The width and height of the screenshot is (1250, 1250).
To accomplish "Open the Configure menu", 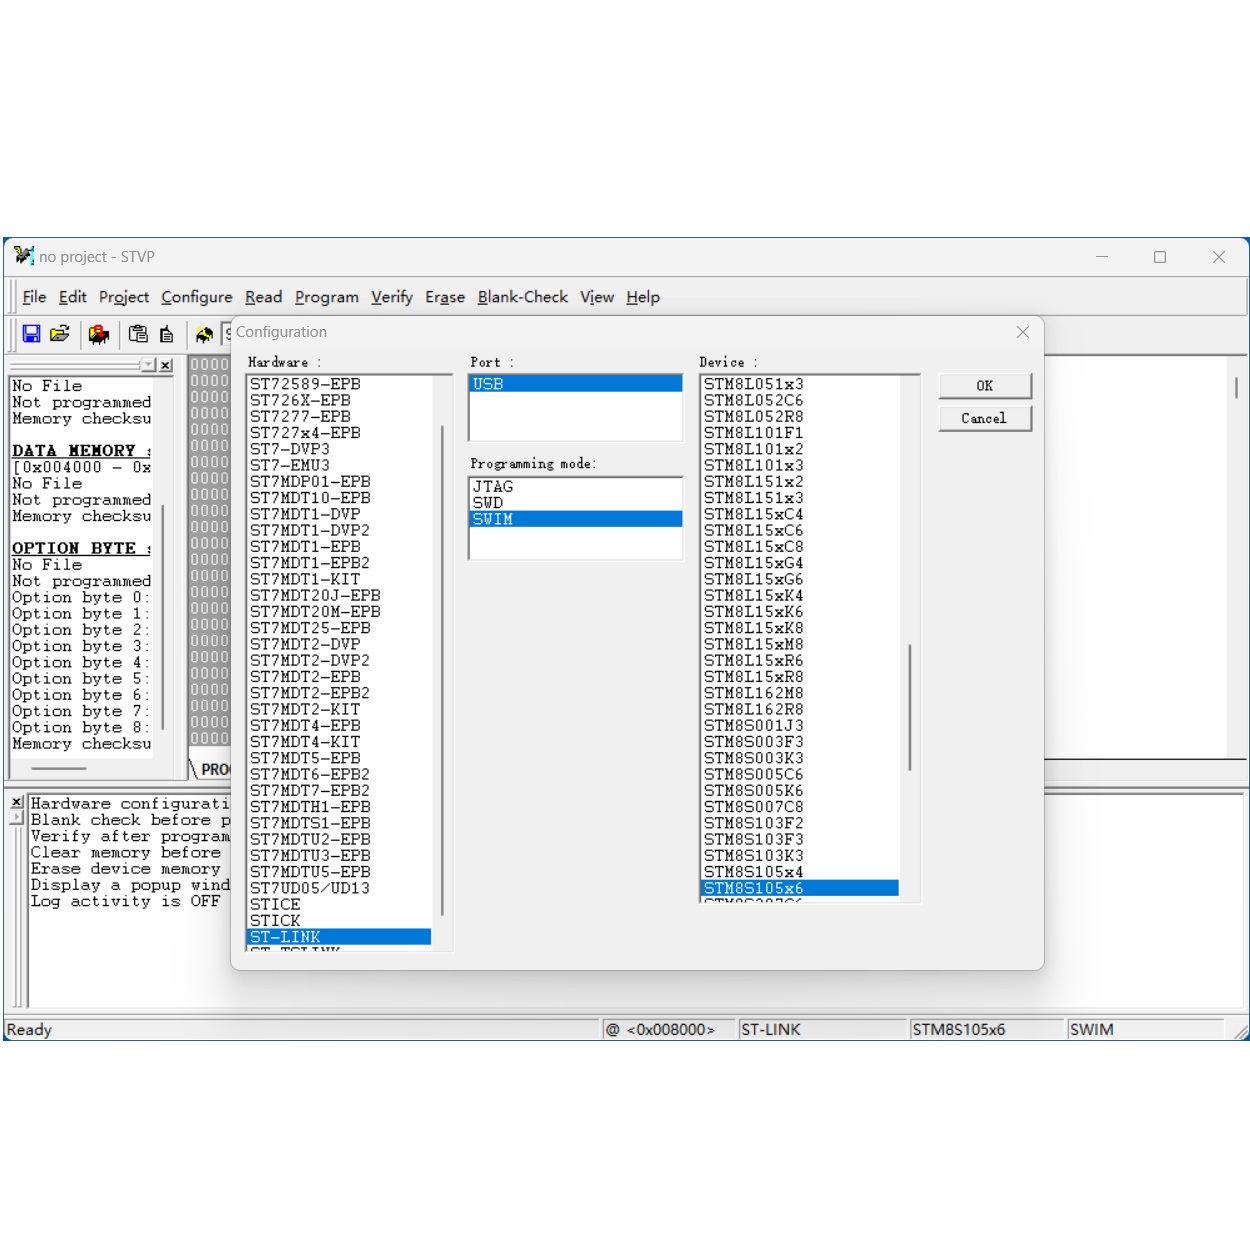I will coord(196,297).
